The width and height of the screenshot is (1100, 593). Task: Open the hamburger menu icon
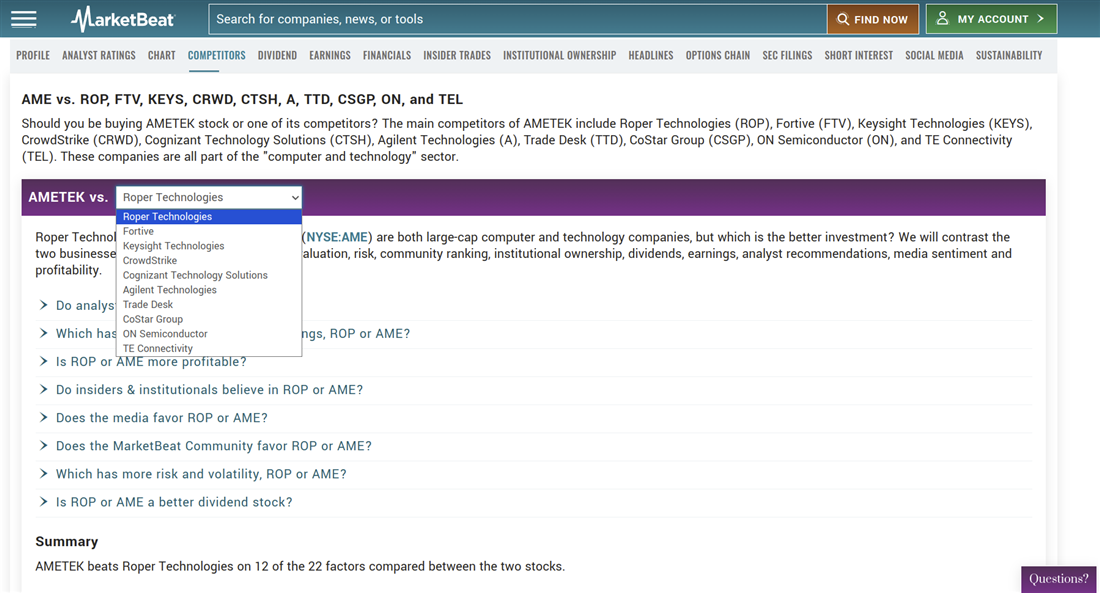coord(23,19)
